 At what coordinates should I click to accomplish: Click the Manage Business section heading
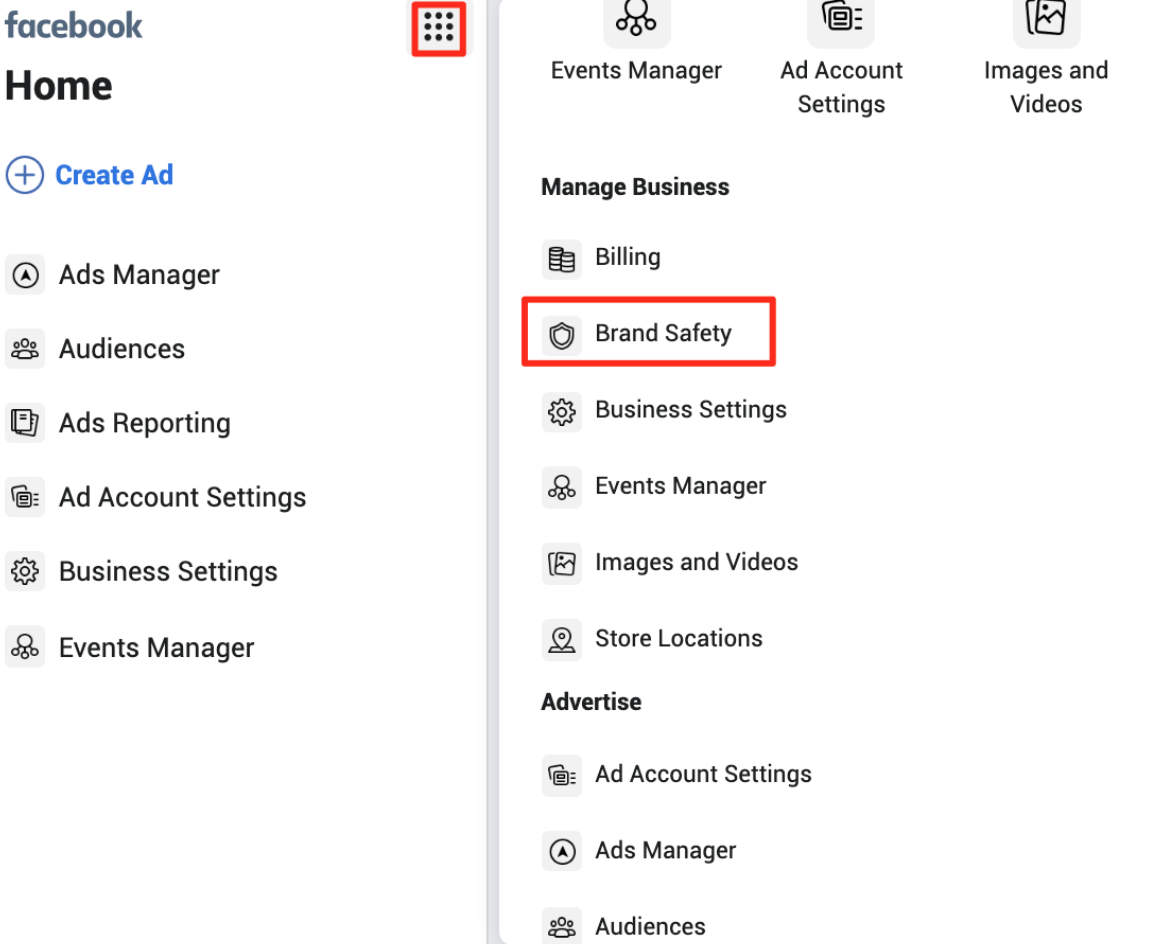pyautogui.click(x=635, y=187)
